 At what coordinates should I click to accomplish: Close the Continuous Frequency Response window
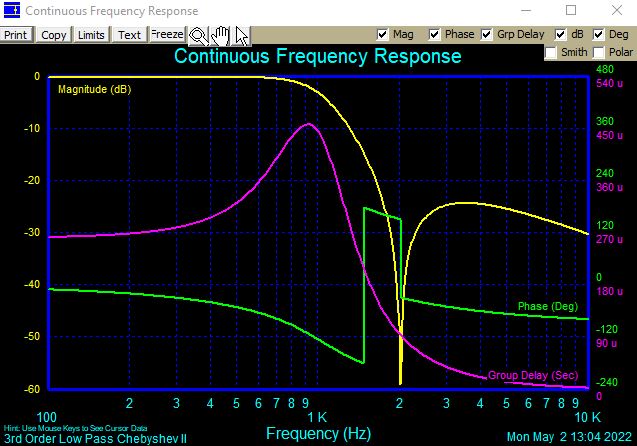click(x=617, y=10)
